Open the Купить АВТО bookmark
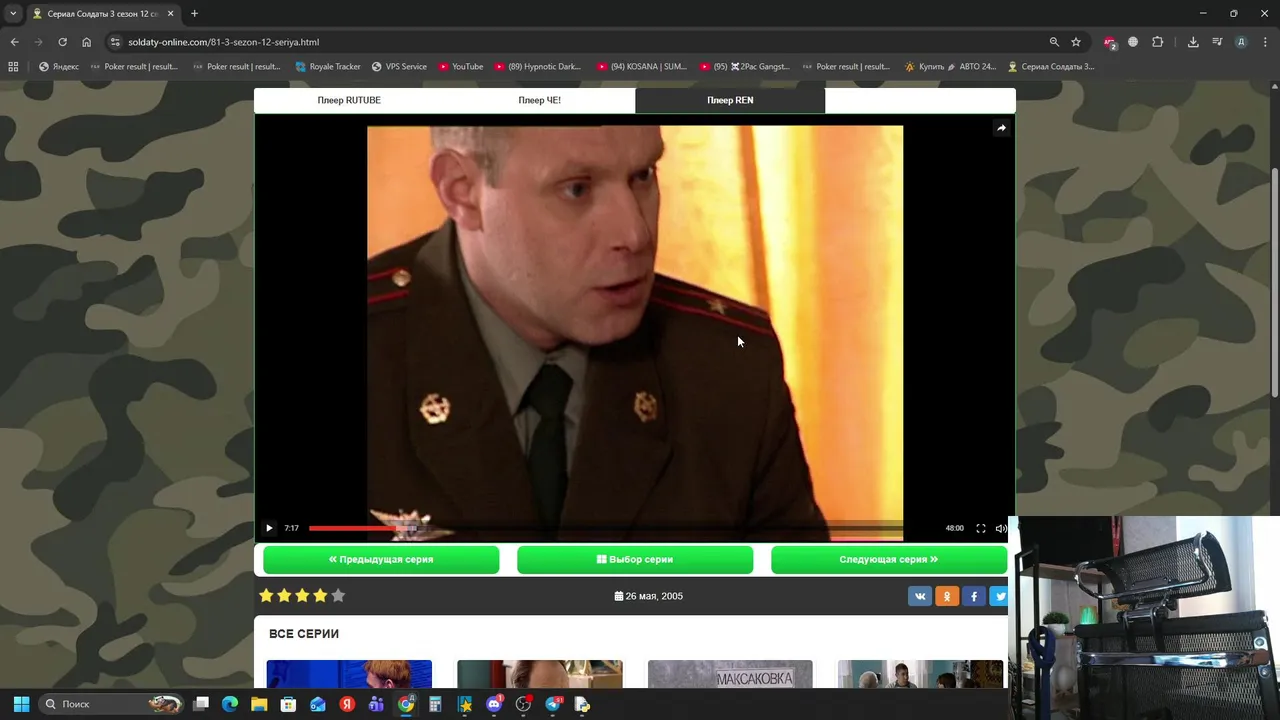This screenshot has height=720, width=1280. click(951, 67)
